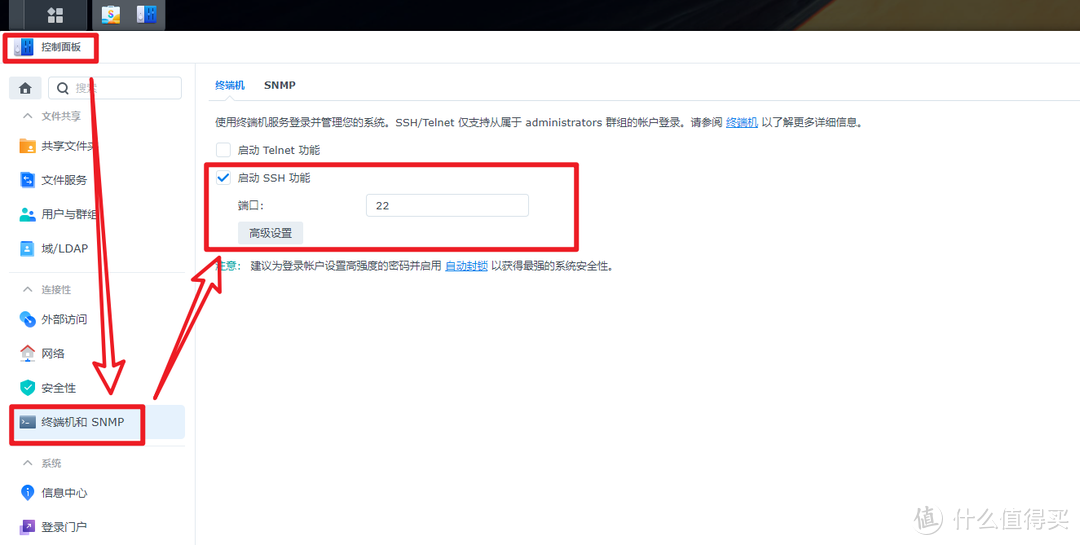
Task: Open Shared Folder icon
Action: click(28, 146)
